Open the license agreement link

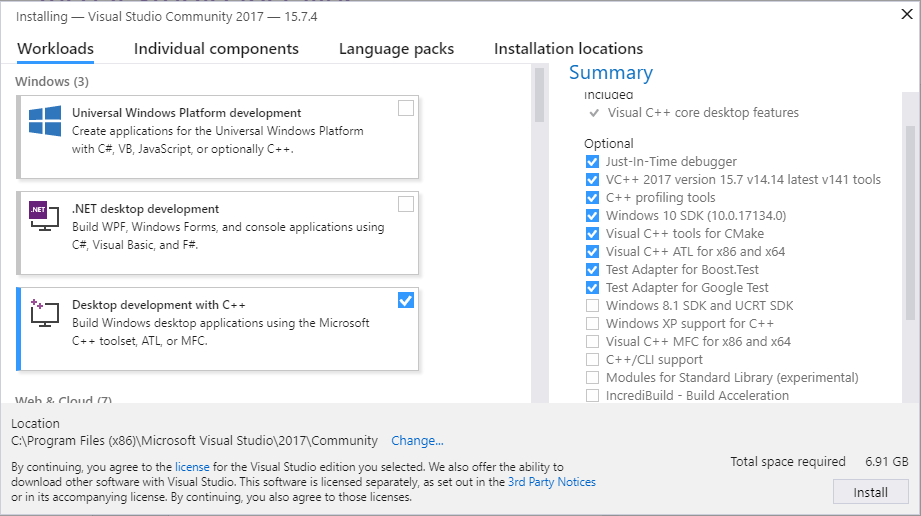click(x=190, y=467)
